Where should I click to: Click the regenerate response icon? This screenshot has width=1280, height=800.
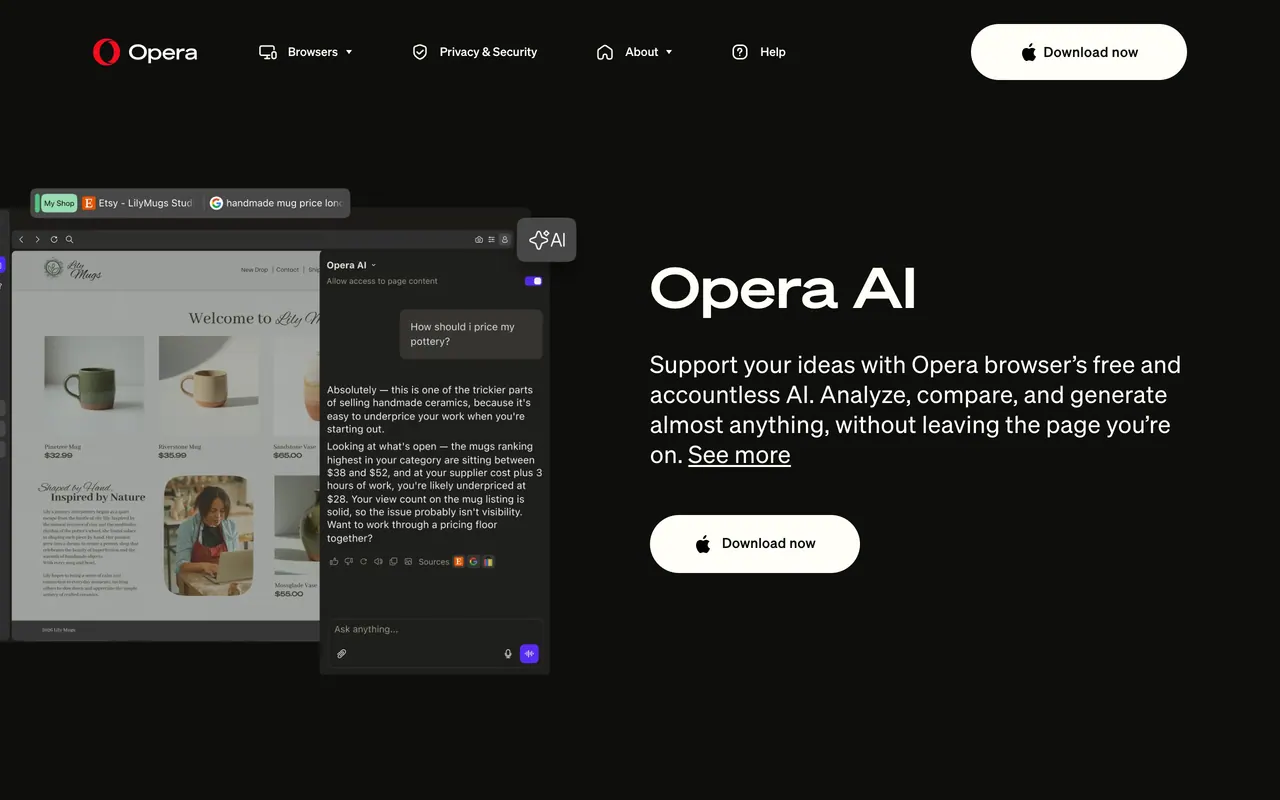363,562
